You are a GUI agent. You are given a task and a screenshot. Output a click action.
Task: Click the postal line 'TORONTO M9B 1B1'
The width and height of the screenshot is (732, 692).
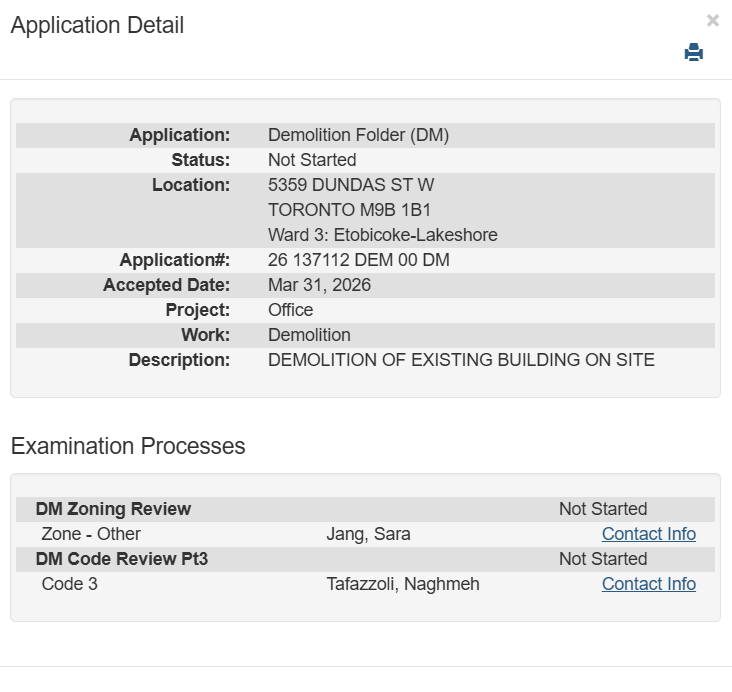point(349,210)
